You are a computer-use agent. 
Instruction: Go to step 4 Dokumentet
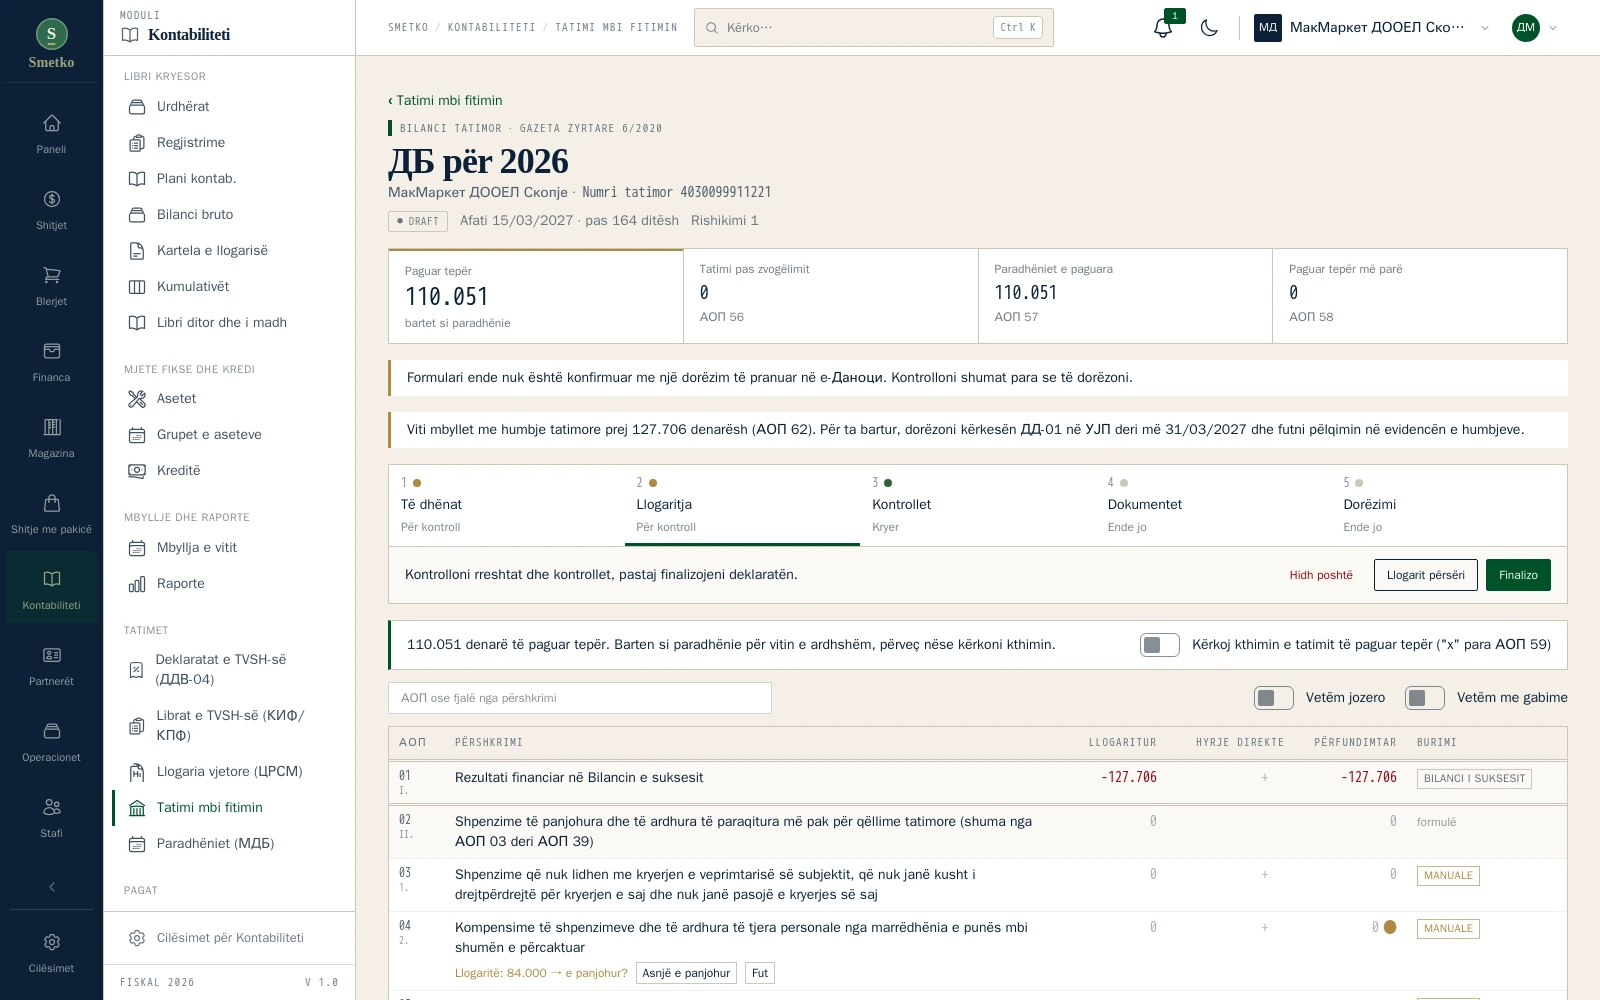tap(1213, 505)
